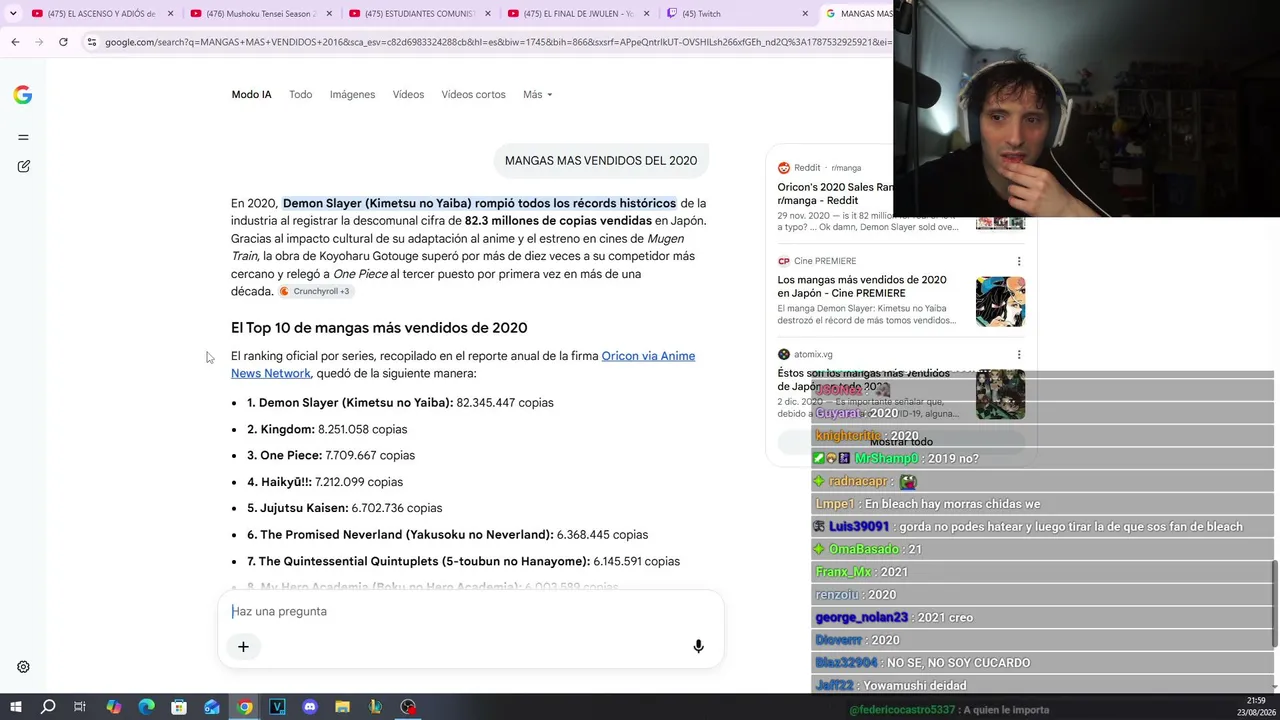The width and height of the screenshot is (1280, 720).
Task: Open Microsoft Store from taskbar
Action: pyautogui.click(x=179, y=707)
